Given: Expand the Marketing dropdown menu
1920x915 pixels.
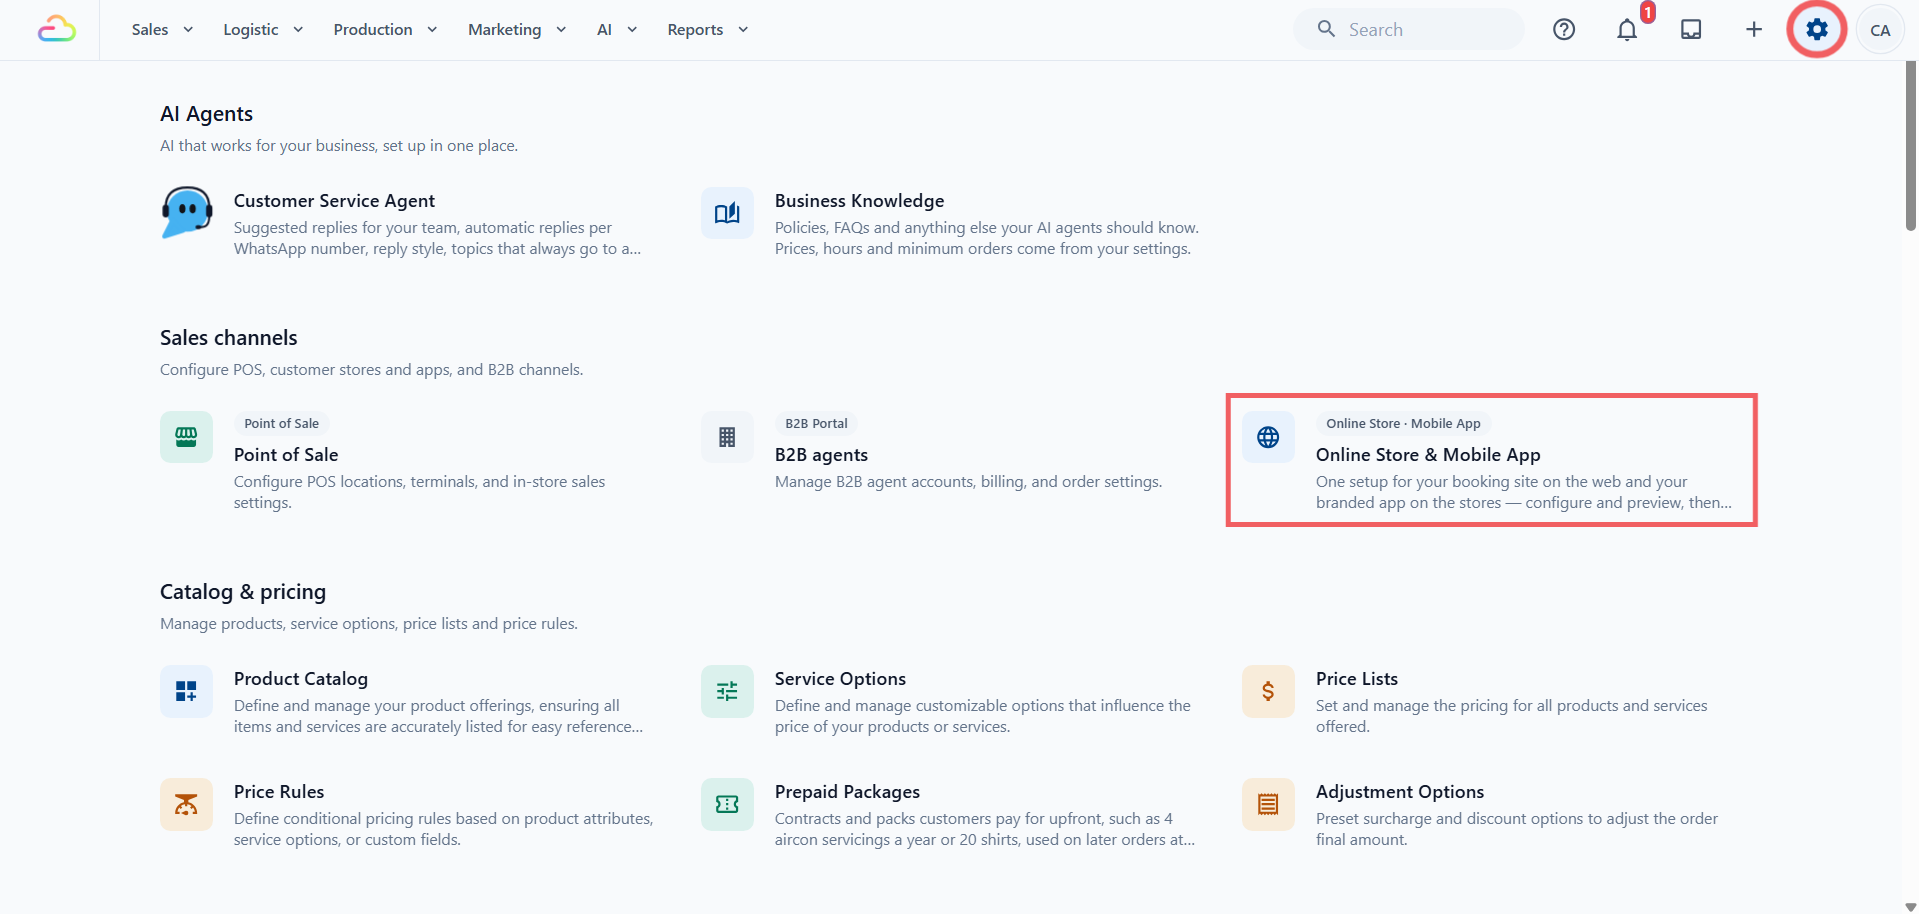Looking at the screenshot, I should (x=517, y=29).
